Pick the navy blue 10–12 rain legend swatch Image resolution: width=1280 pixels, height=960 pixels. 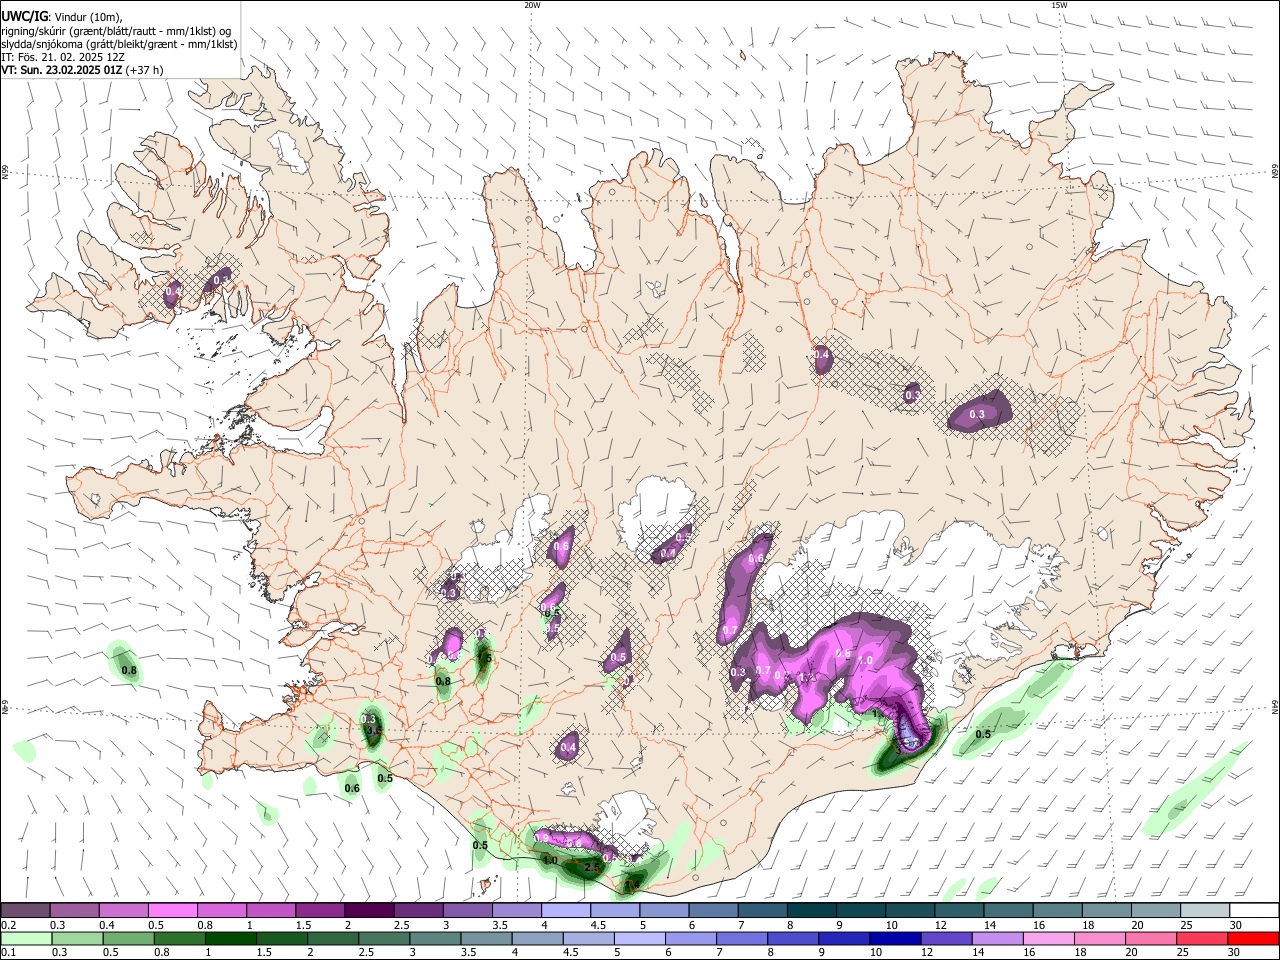coord(896,938)
